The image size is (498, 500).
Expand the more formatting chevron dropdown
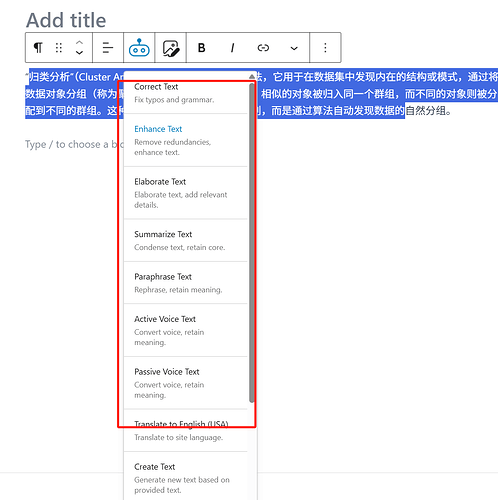[294, 48]
